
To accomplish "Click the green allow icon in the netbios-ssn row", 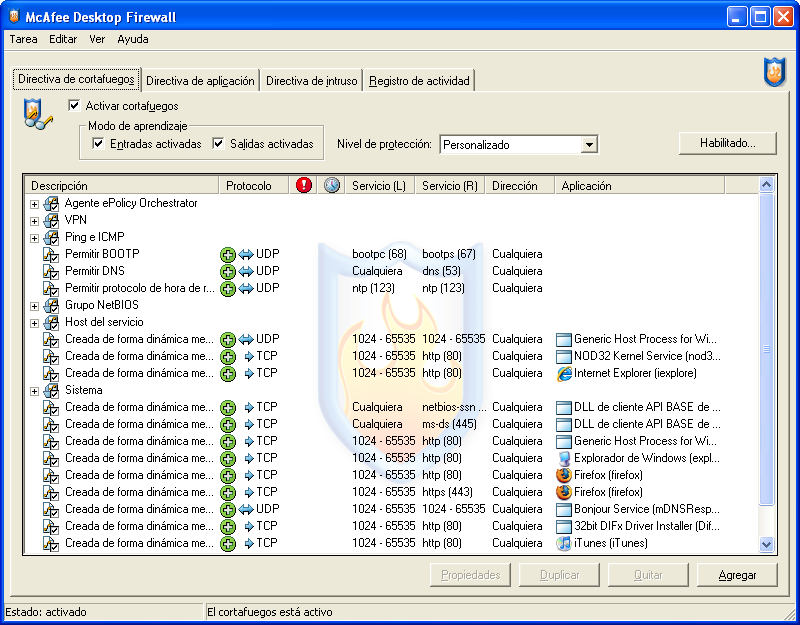I will coord(228,407).
